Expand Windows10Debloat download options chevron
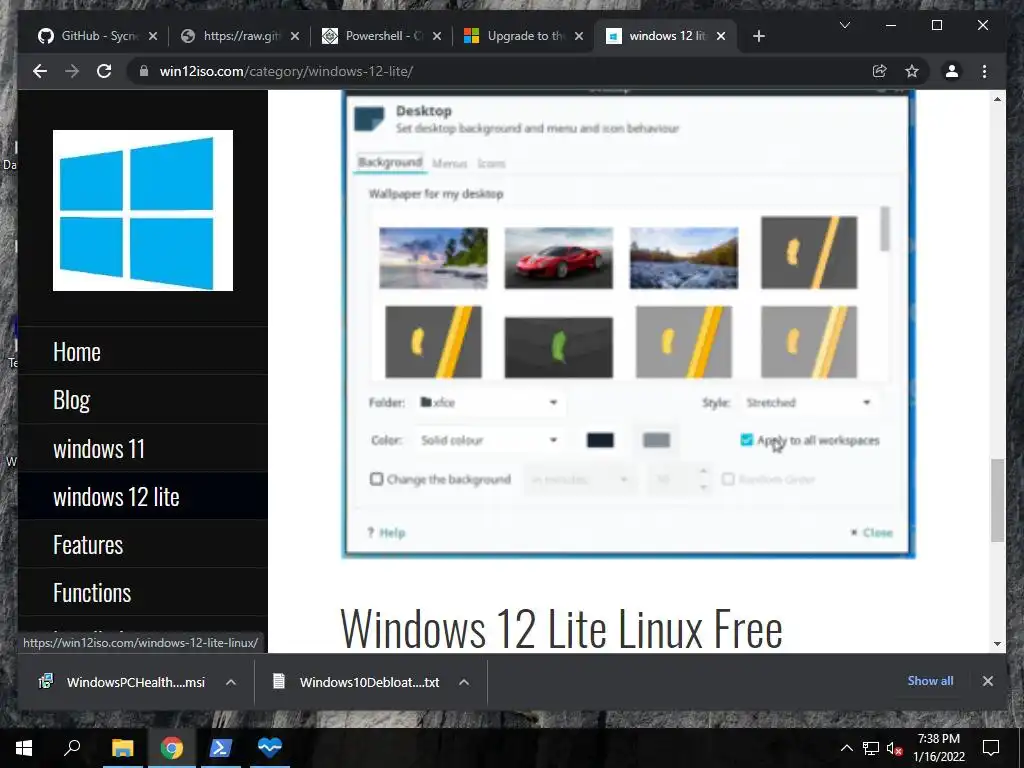This screenshot has height=768, width=1024. pos(464,682)
